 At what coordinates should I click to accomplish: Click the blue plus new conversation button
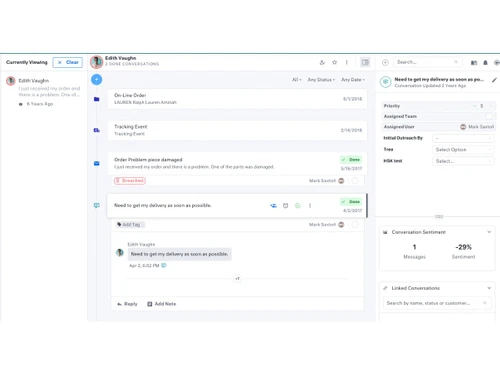pos(97,79)
